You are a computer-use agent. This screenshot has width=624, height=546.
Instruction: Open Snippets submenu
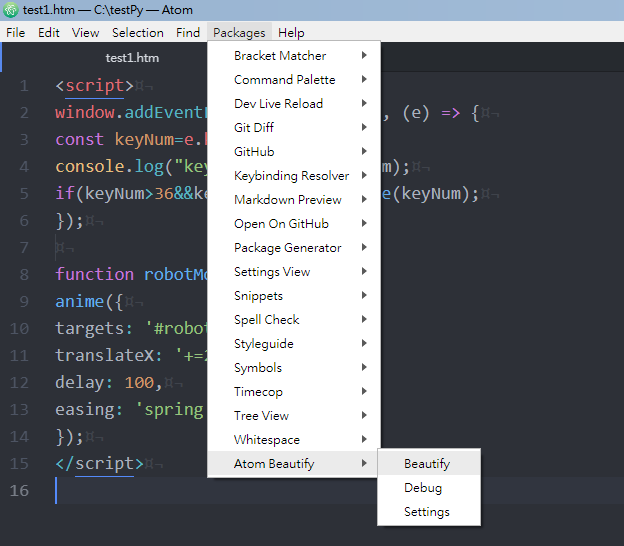click(x=294, y=296)
